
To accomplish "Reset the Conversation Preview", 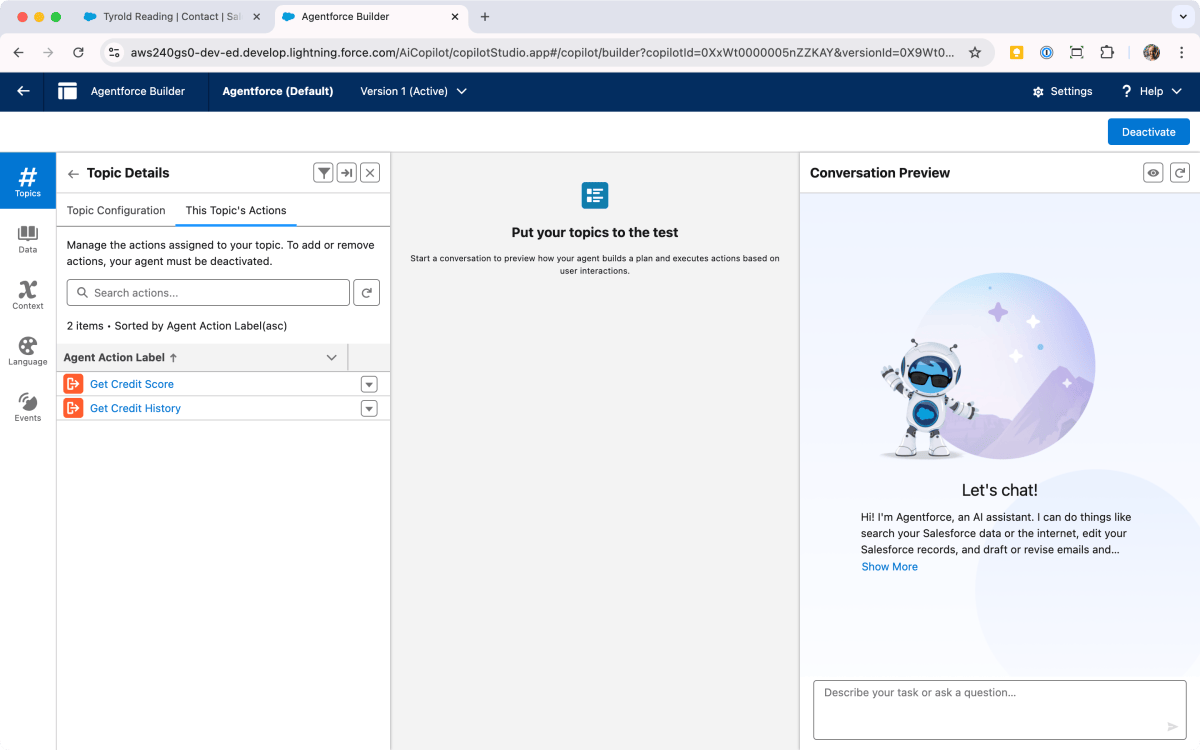I will (1180, 173).
